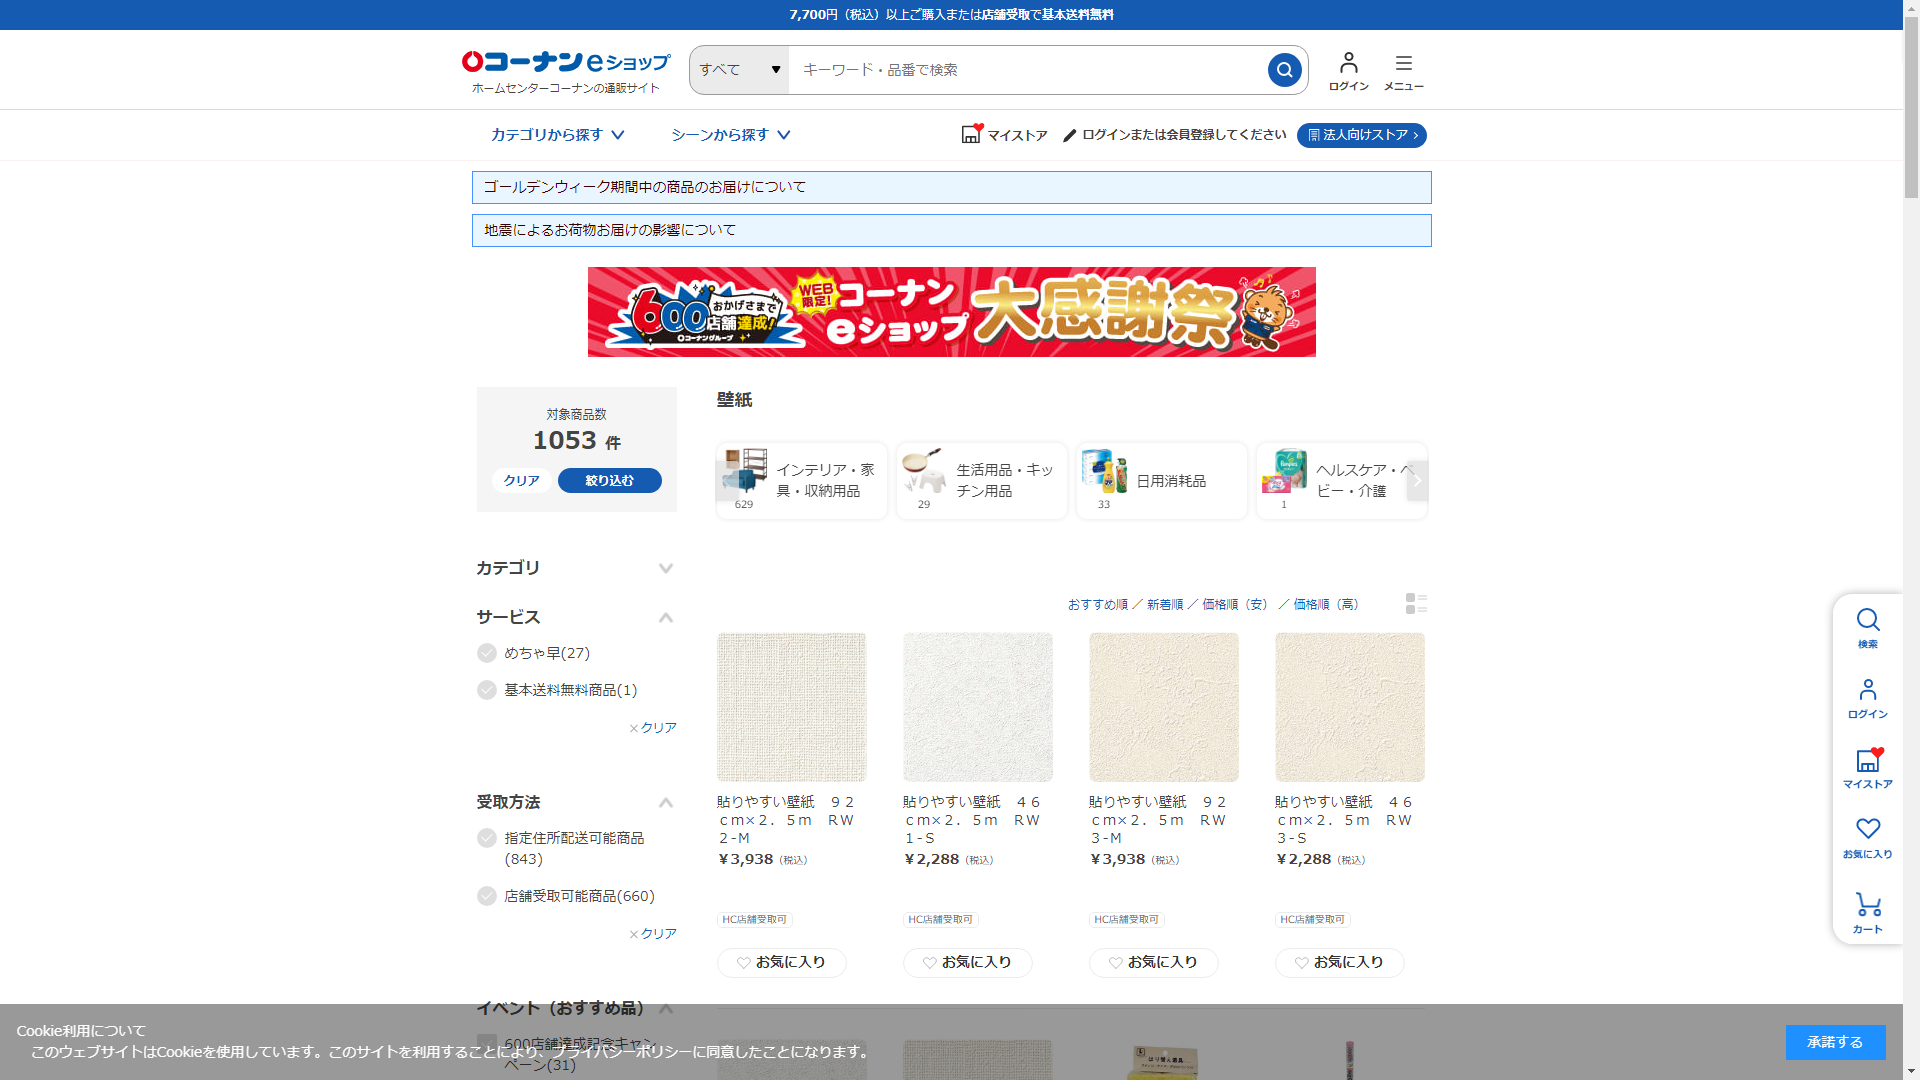Check the 基本送料無料商品(1) filter
This screenshot has height=1080, width=1920.
pos(487,690)
